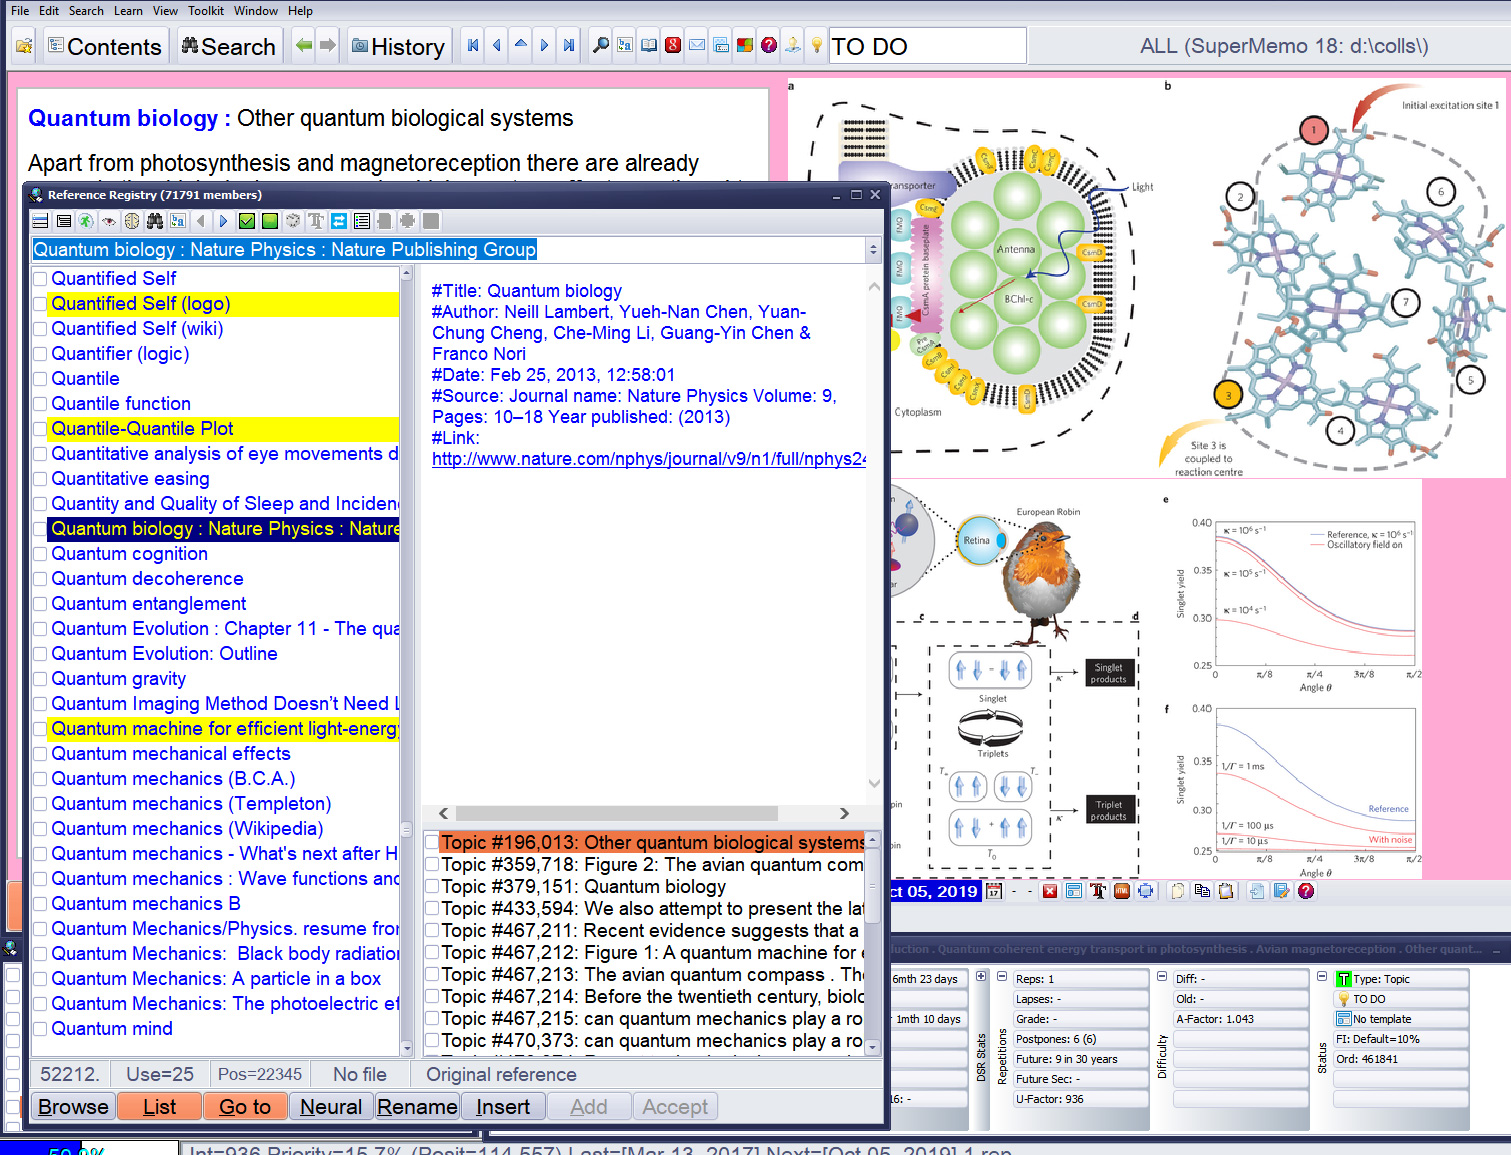Click the magnifier icon in main toolbar

click(600, 45)
